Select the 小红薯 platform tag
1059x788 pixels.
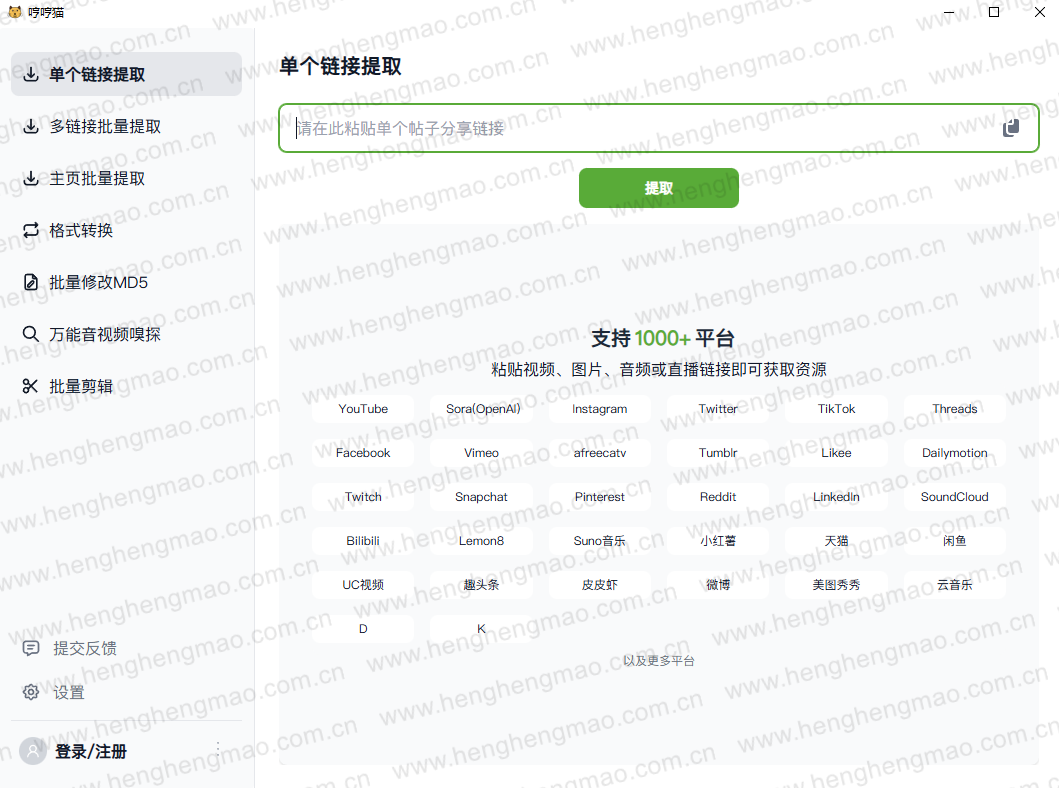point(718,541)
